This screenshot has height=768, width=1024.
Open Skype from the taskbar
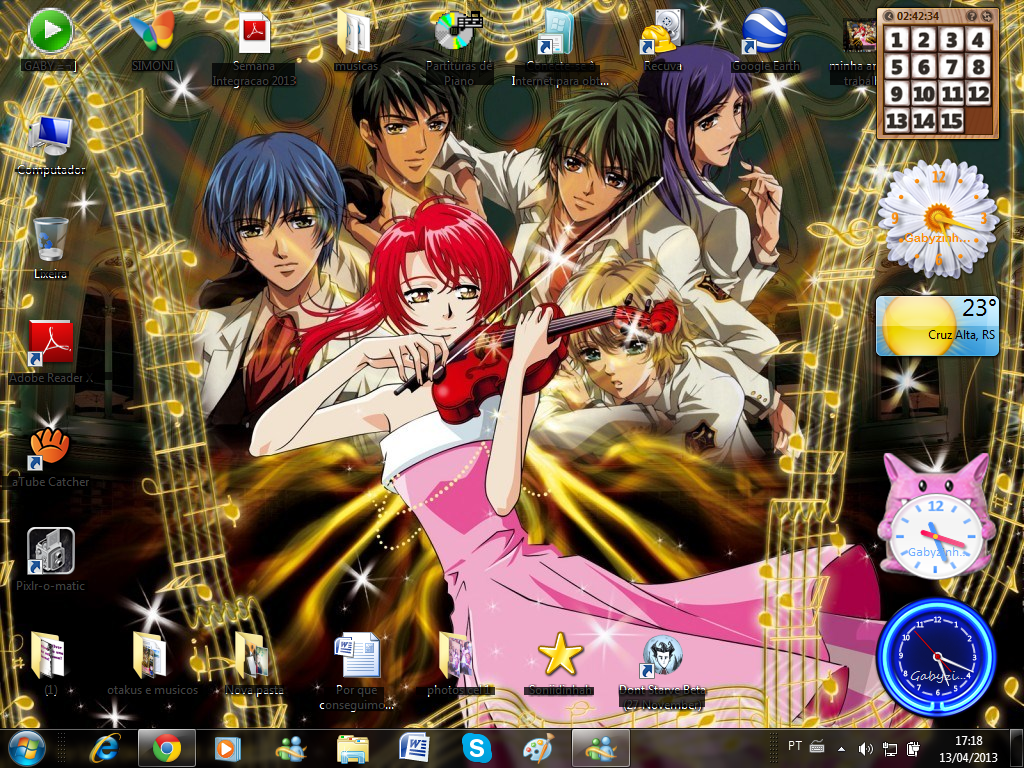coord(477,748)
